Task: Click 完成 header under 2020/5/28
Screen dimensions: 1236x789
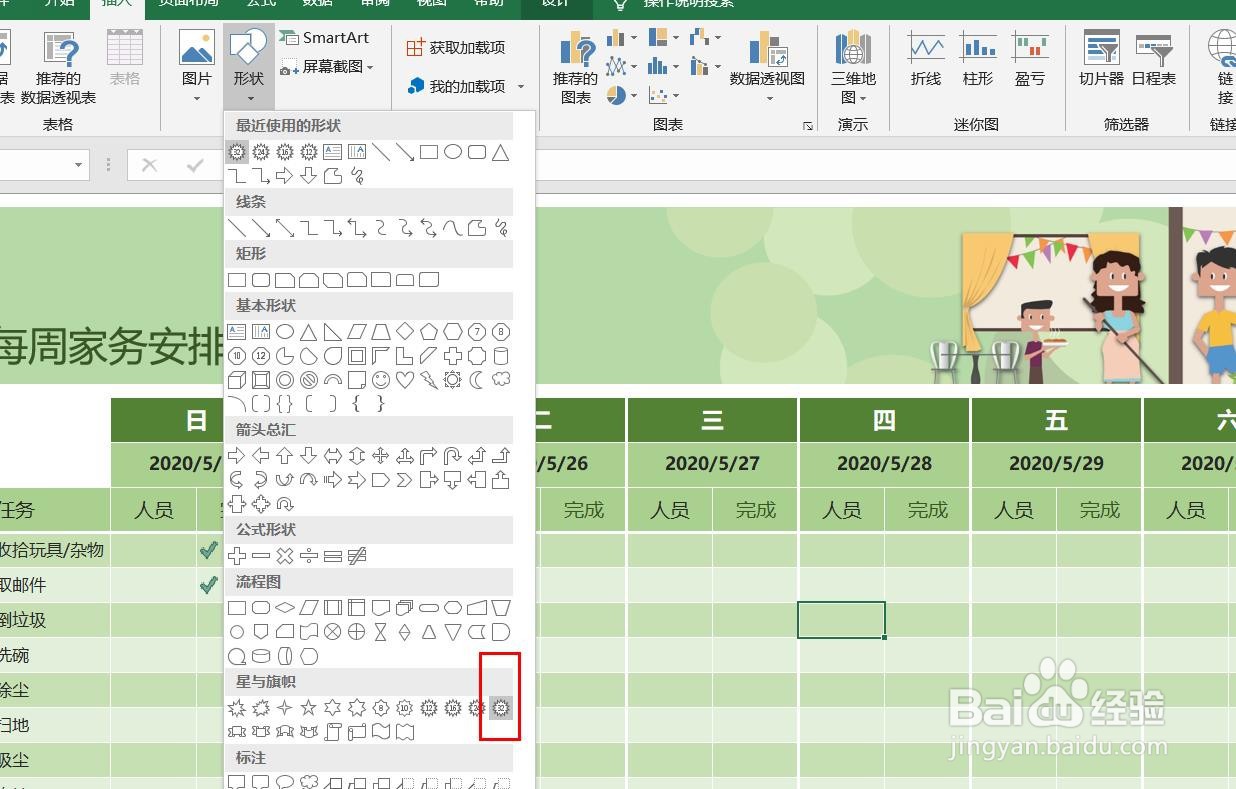Action: point(927,510)
